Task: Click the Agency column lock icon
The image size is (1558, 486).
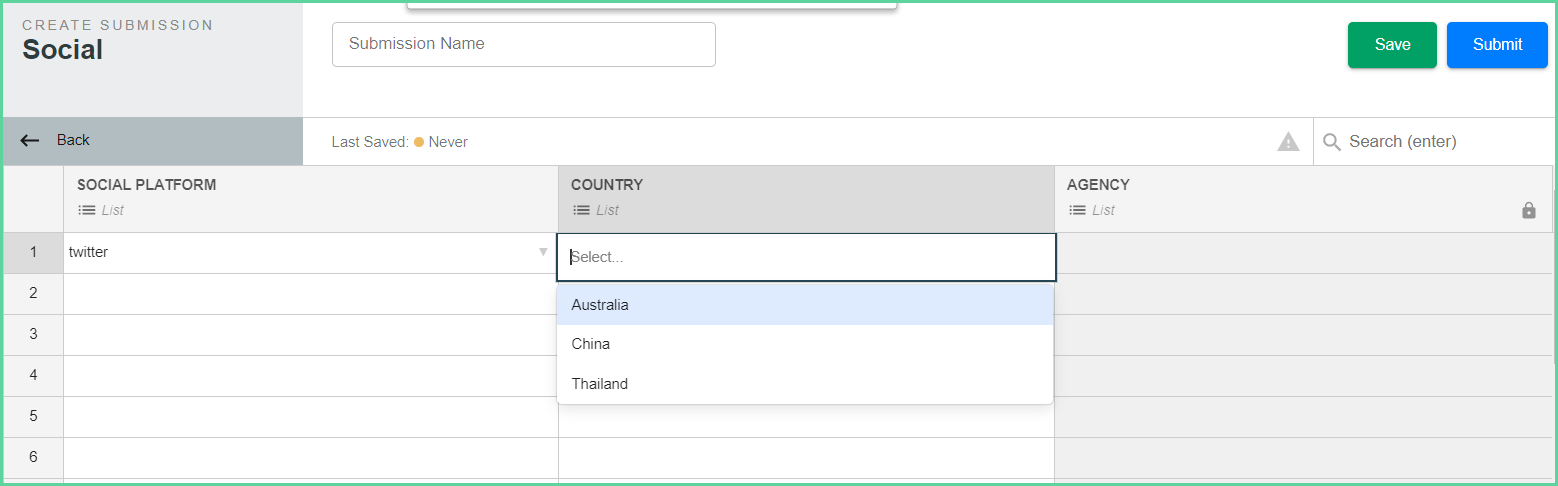Action: (1528, 210)
